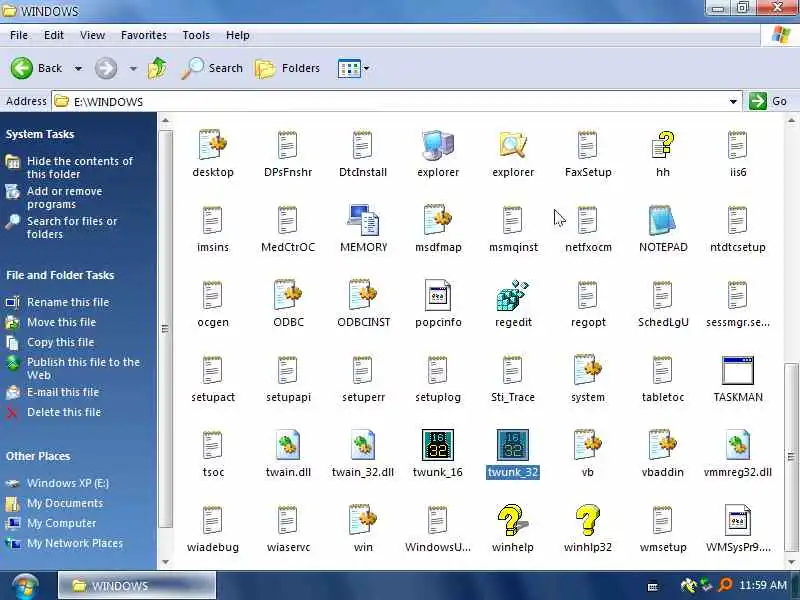Click the WINDOWS taskbar button
The height and width of the screenshot is (600, 800).
click(137, 585)
